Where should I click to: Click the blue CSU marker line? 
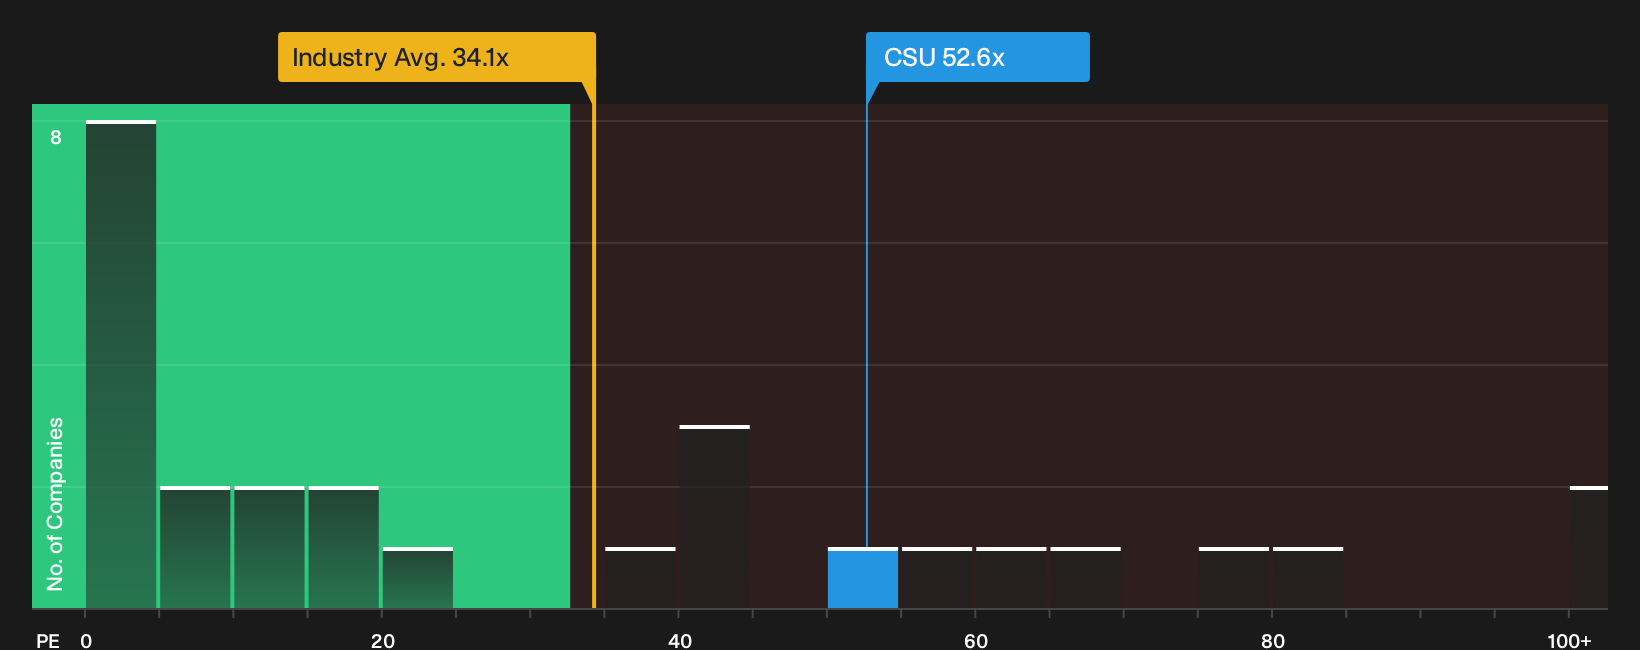(x=867, y=325)
